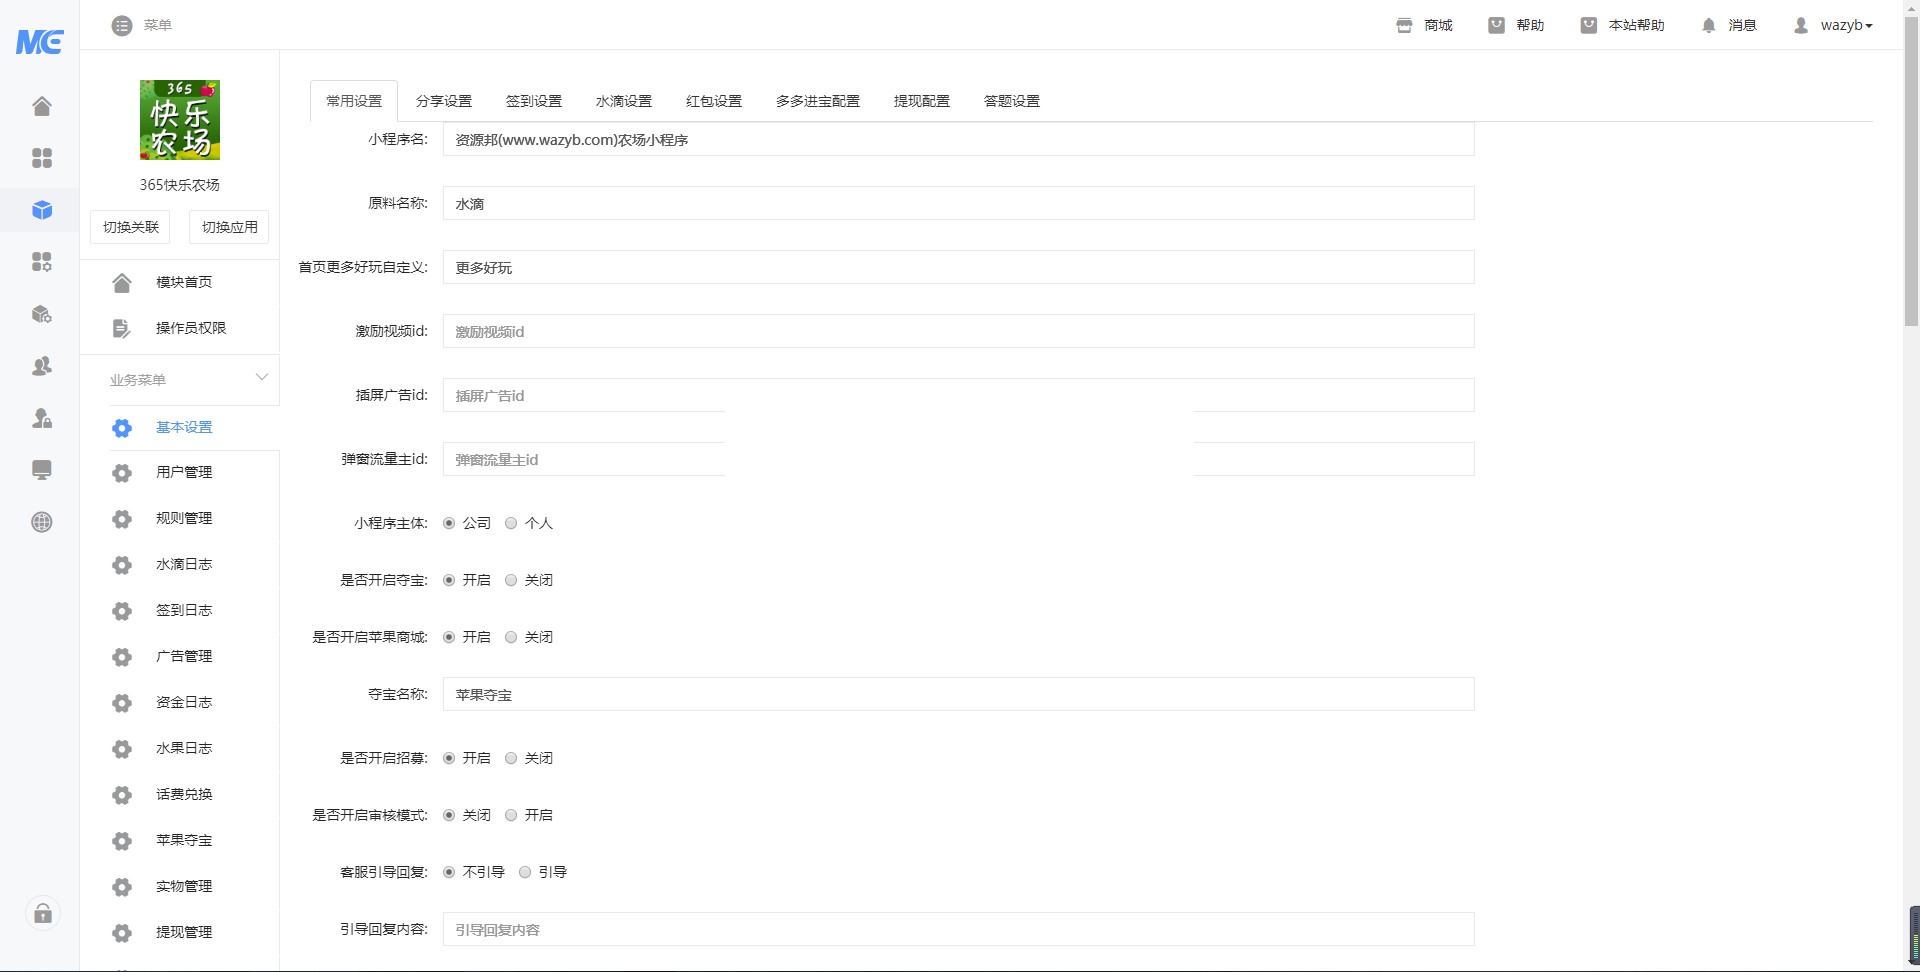Switch to 水滴设置 tab

[x=624, y=101]
